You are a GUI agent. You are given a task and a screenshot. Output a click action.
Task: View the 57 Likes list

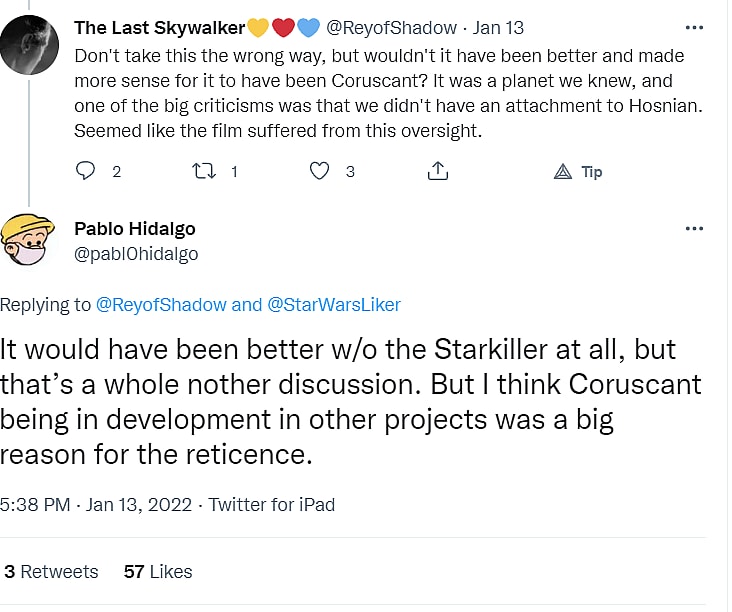pyautogui.click(x=158, y=572)
